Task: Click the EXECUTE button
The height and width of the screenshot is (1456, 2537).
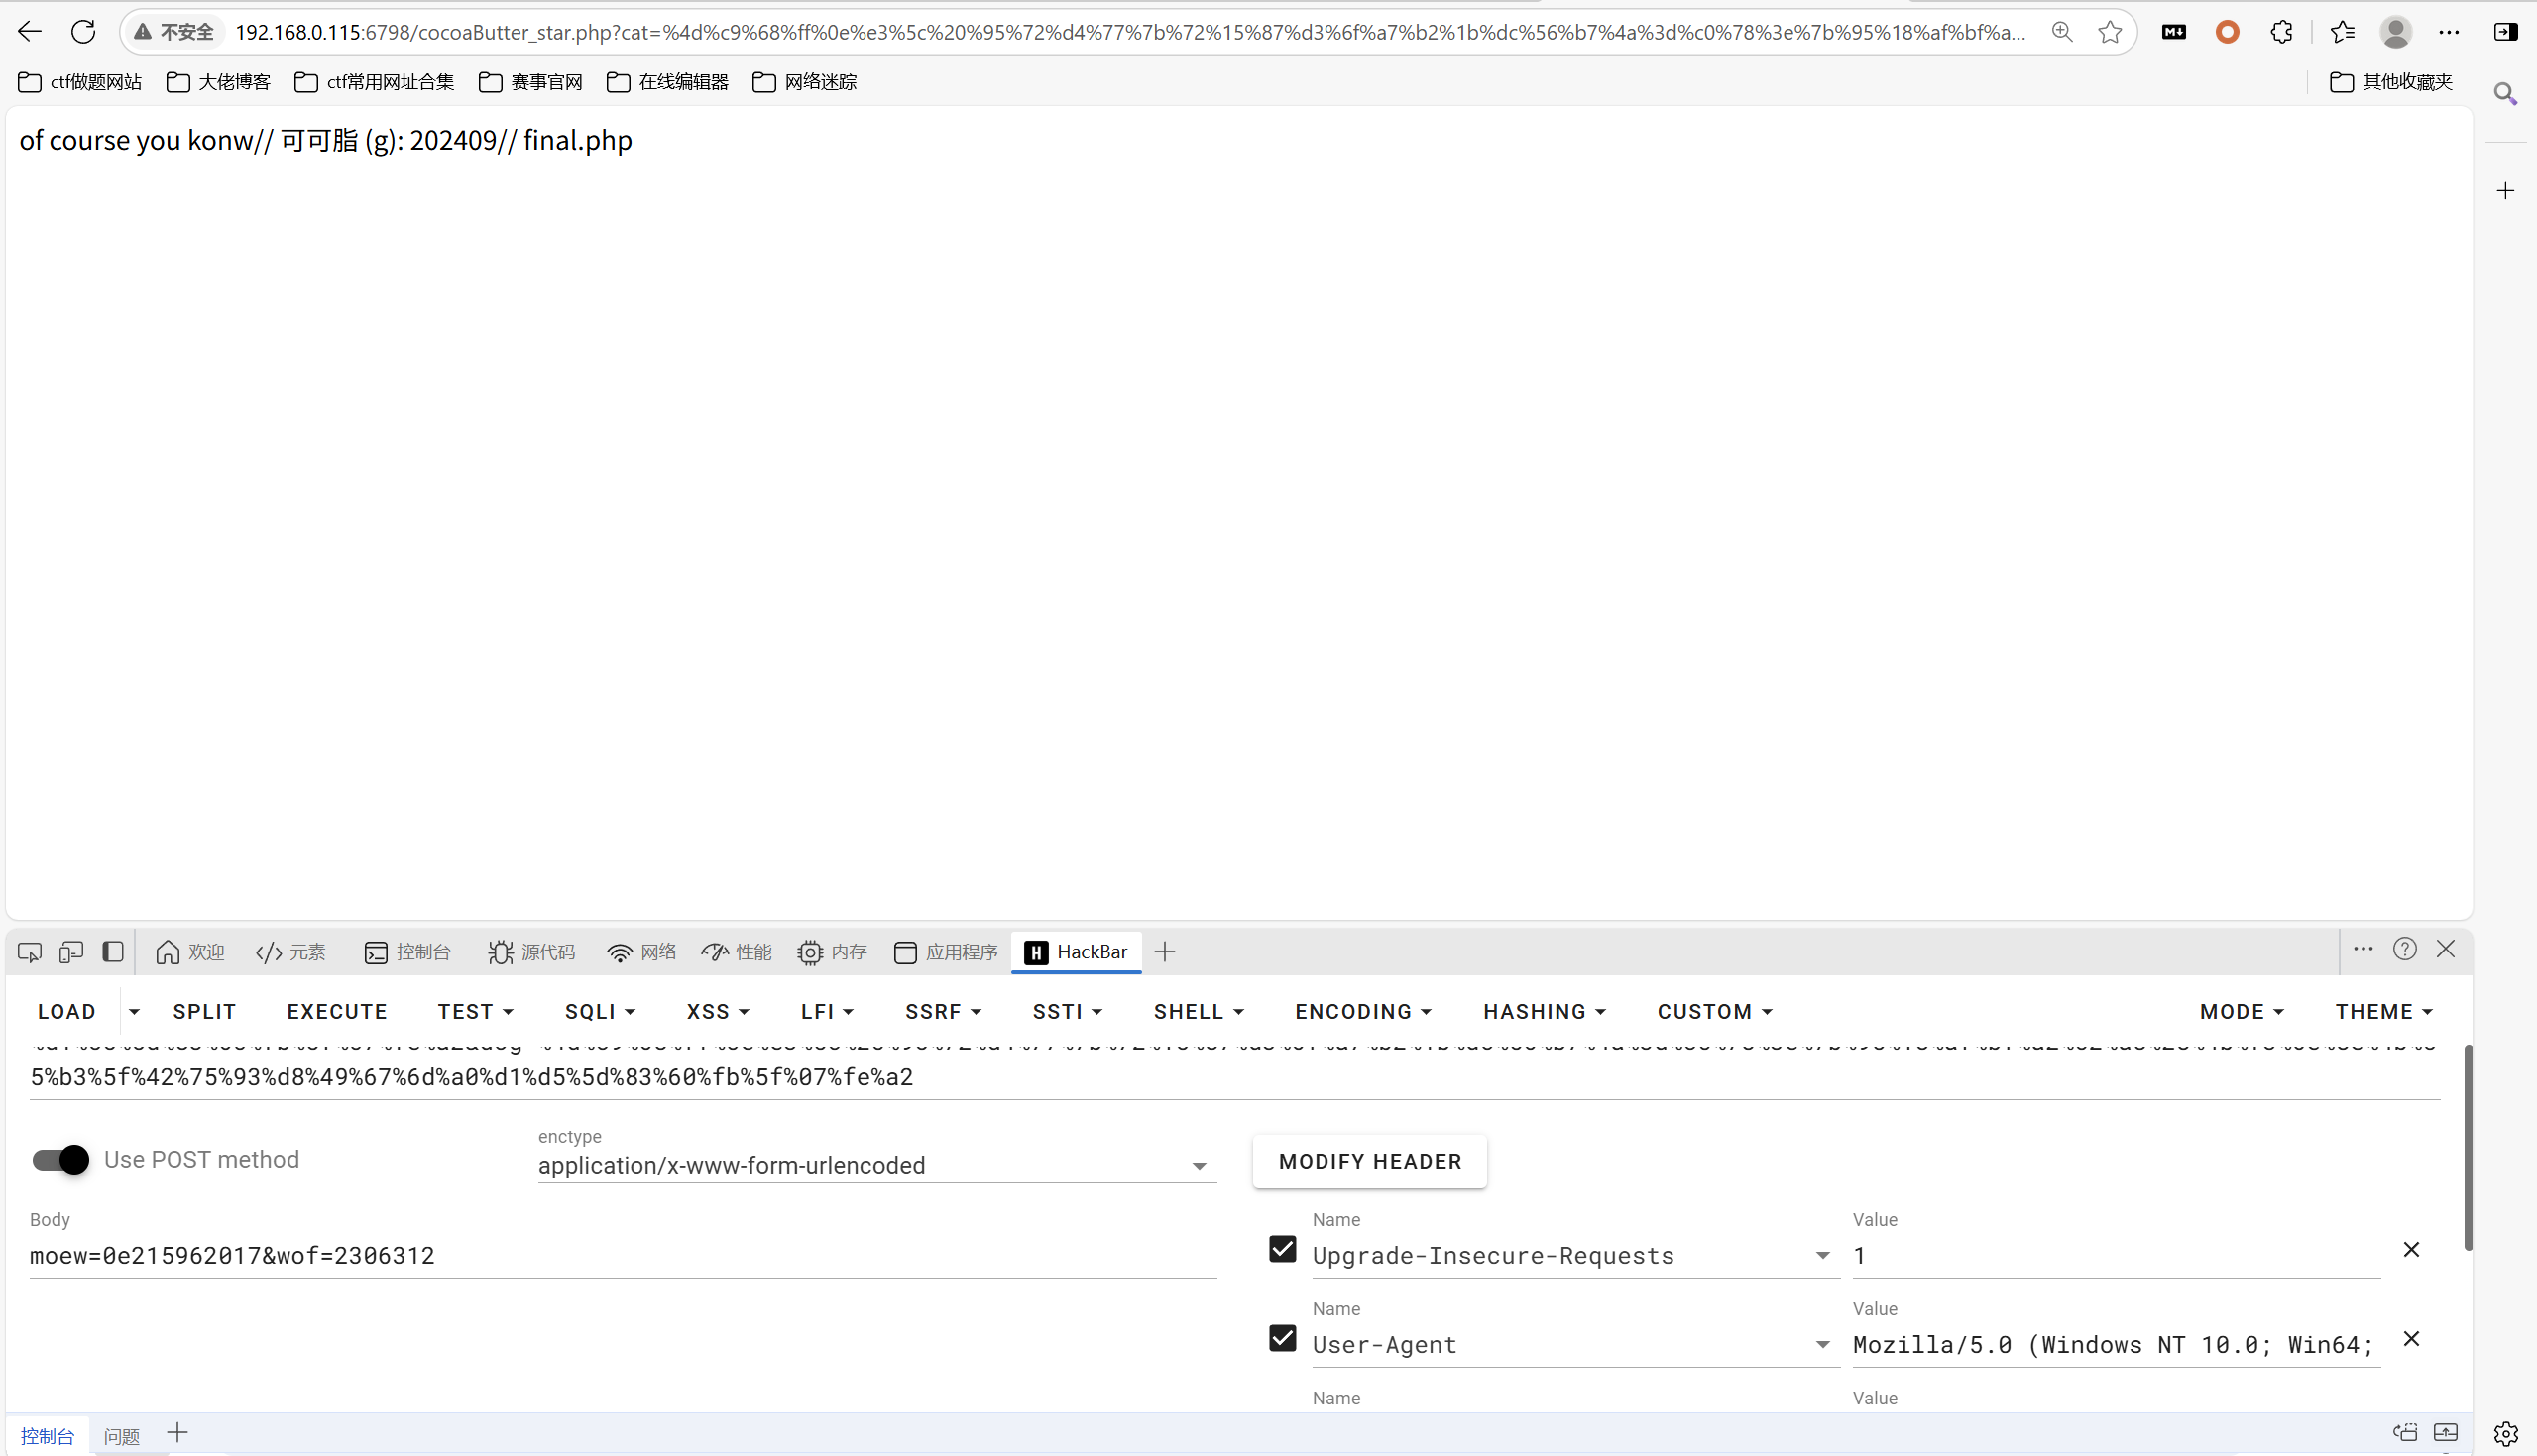Action: tap(337, 1012)
